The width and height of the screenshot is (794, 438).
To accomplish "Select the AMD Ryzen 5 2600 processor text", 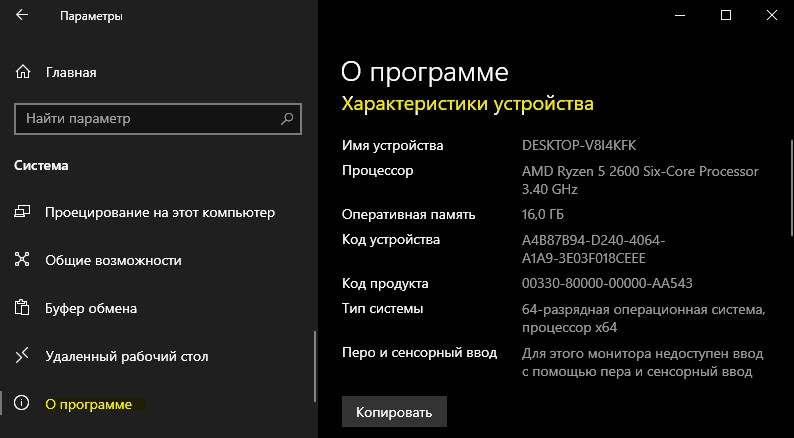I will (640, 180).
